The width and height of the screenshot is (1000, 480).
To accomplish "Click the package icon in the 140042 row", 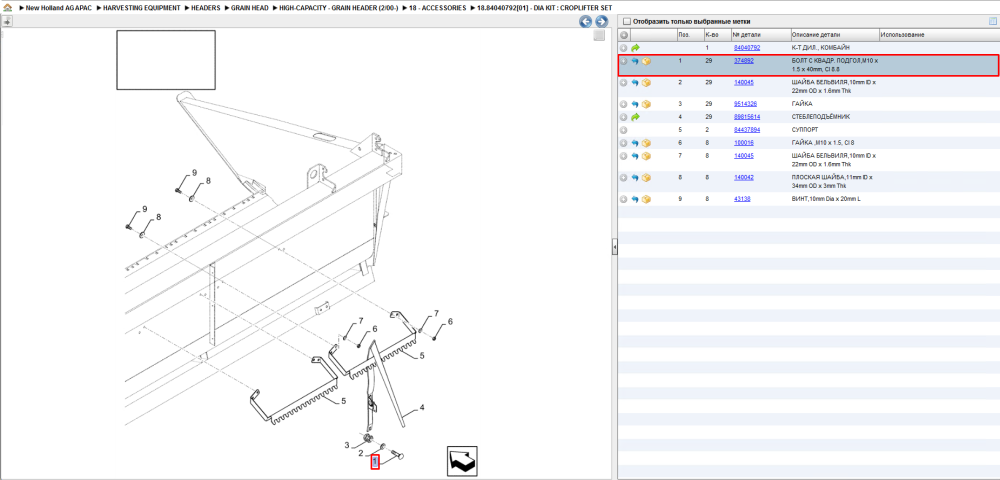I will tap(646, 178).
